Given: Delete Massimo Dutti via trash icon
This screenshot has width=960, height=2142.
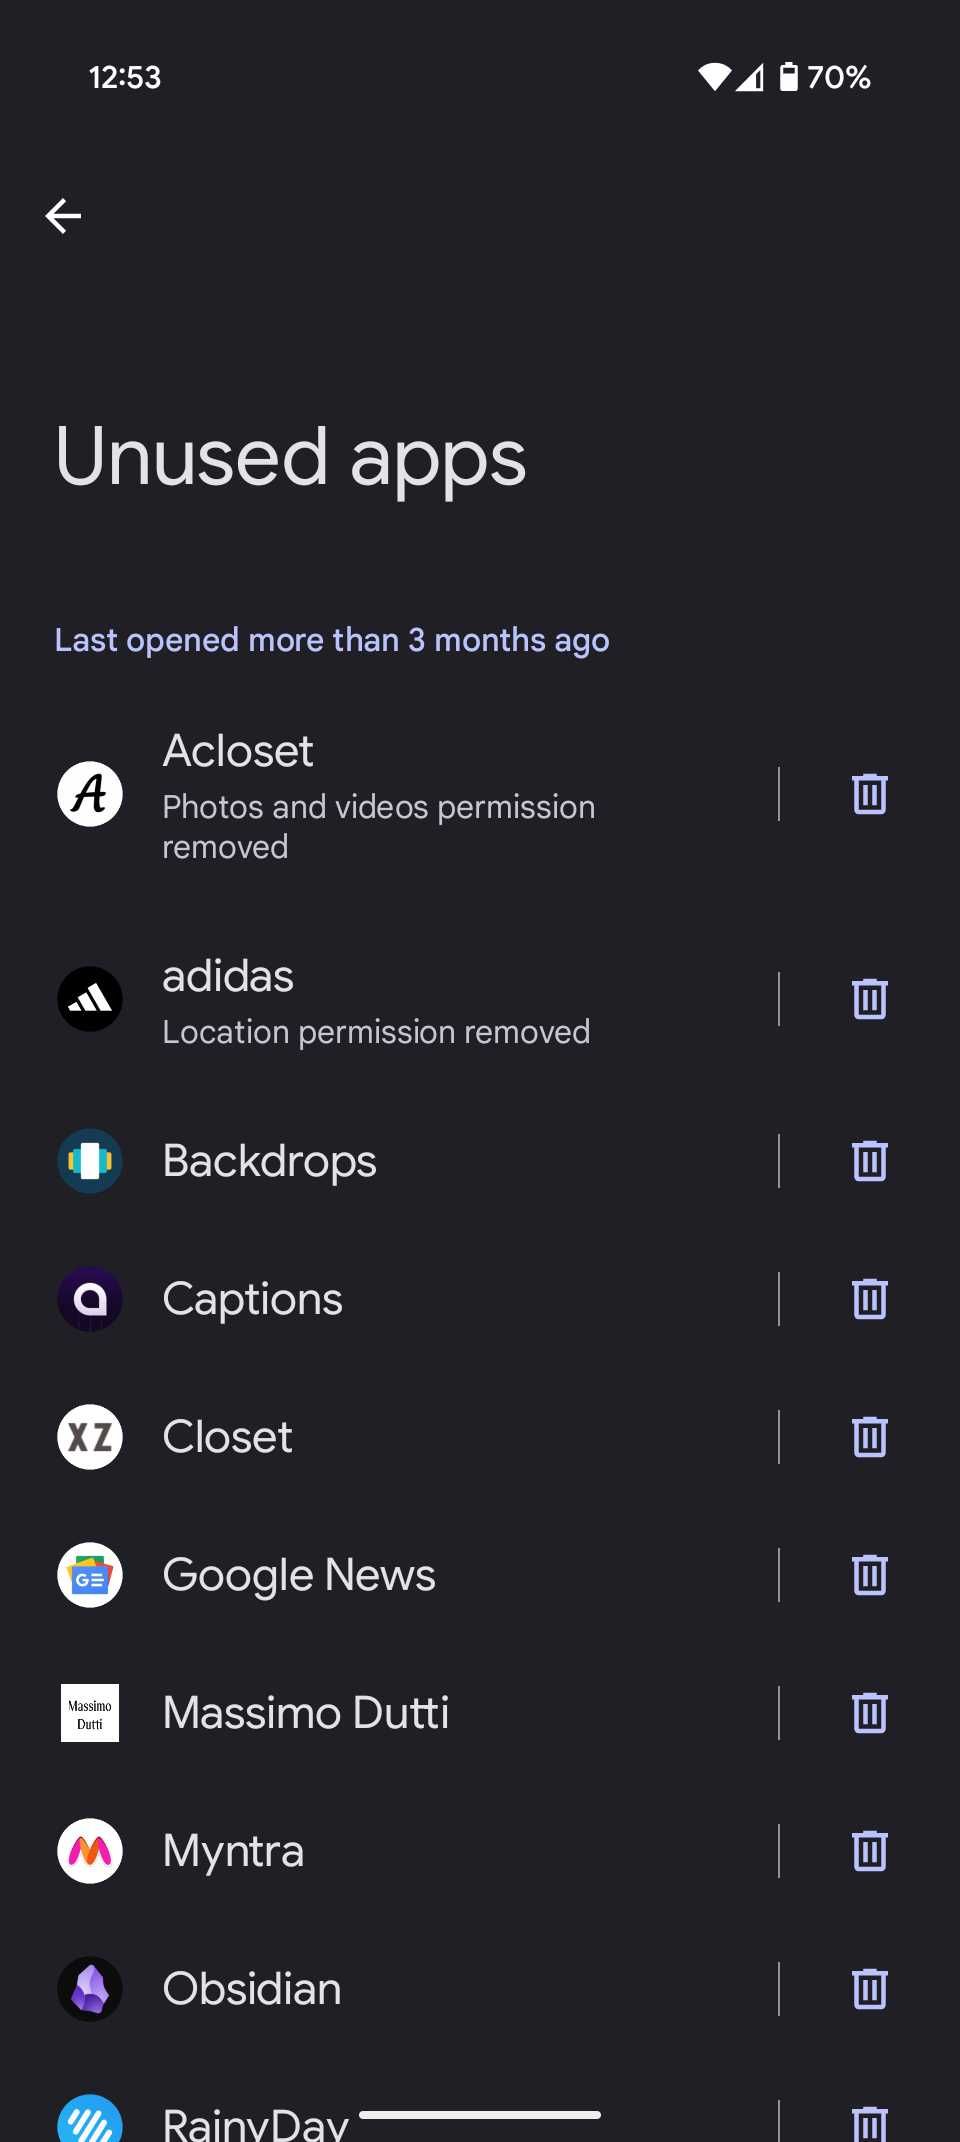Looking at the screenshot, I should (869, 1713).
